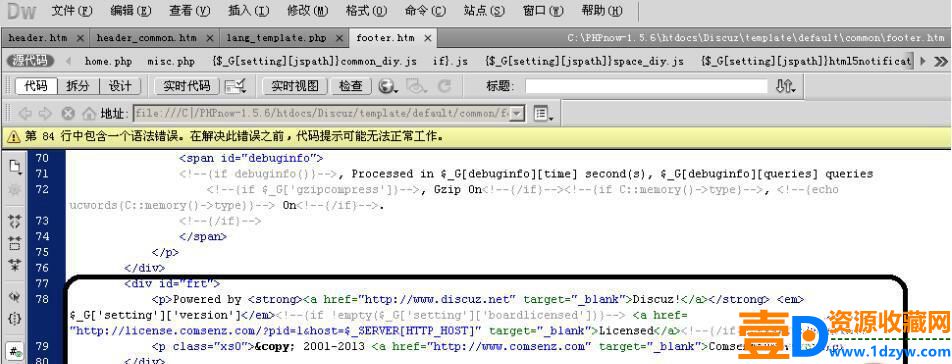Open the 编辑(E) menu
Screen dimensions: 952x364
131,11
